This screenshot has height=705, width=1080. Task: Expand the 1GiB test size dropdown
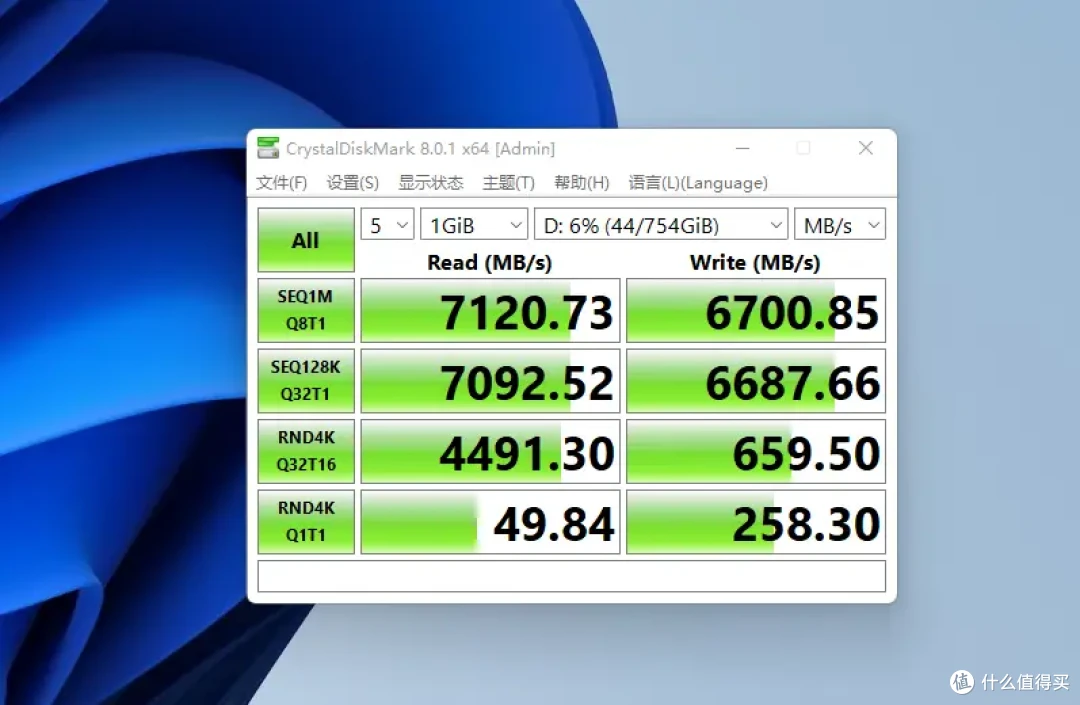(x=474, y=224)
